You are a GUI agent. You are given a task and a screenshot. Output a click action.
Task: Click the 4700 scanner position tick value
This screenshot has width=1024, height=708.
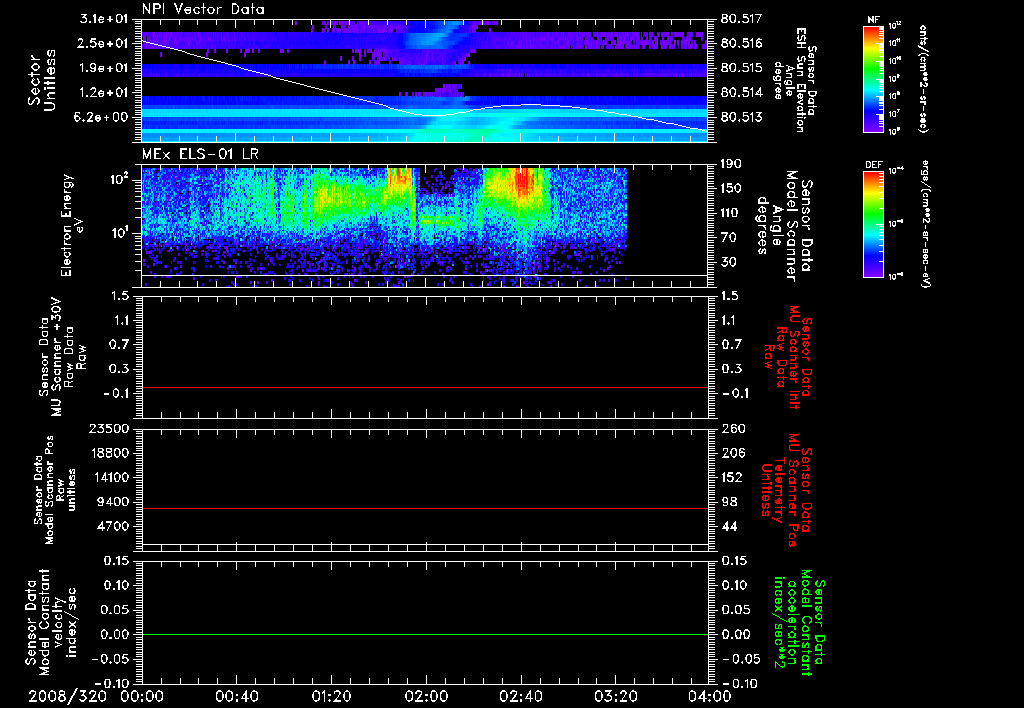(112, 526)
